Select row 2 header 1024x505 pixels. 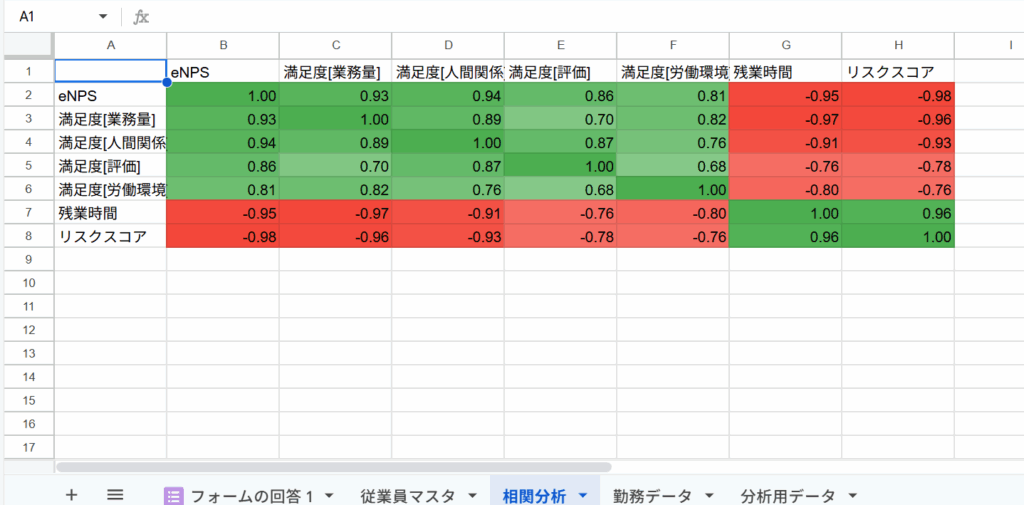tap(29, 95)
